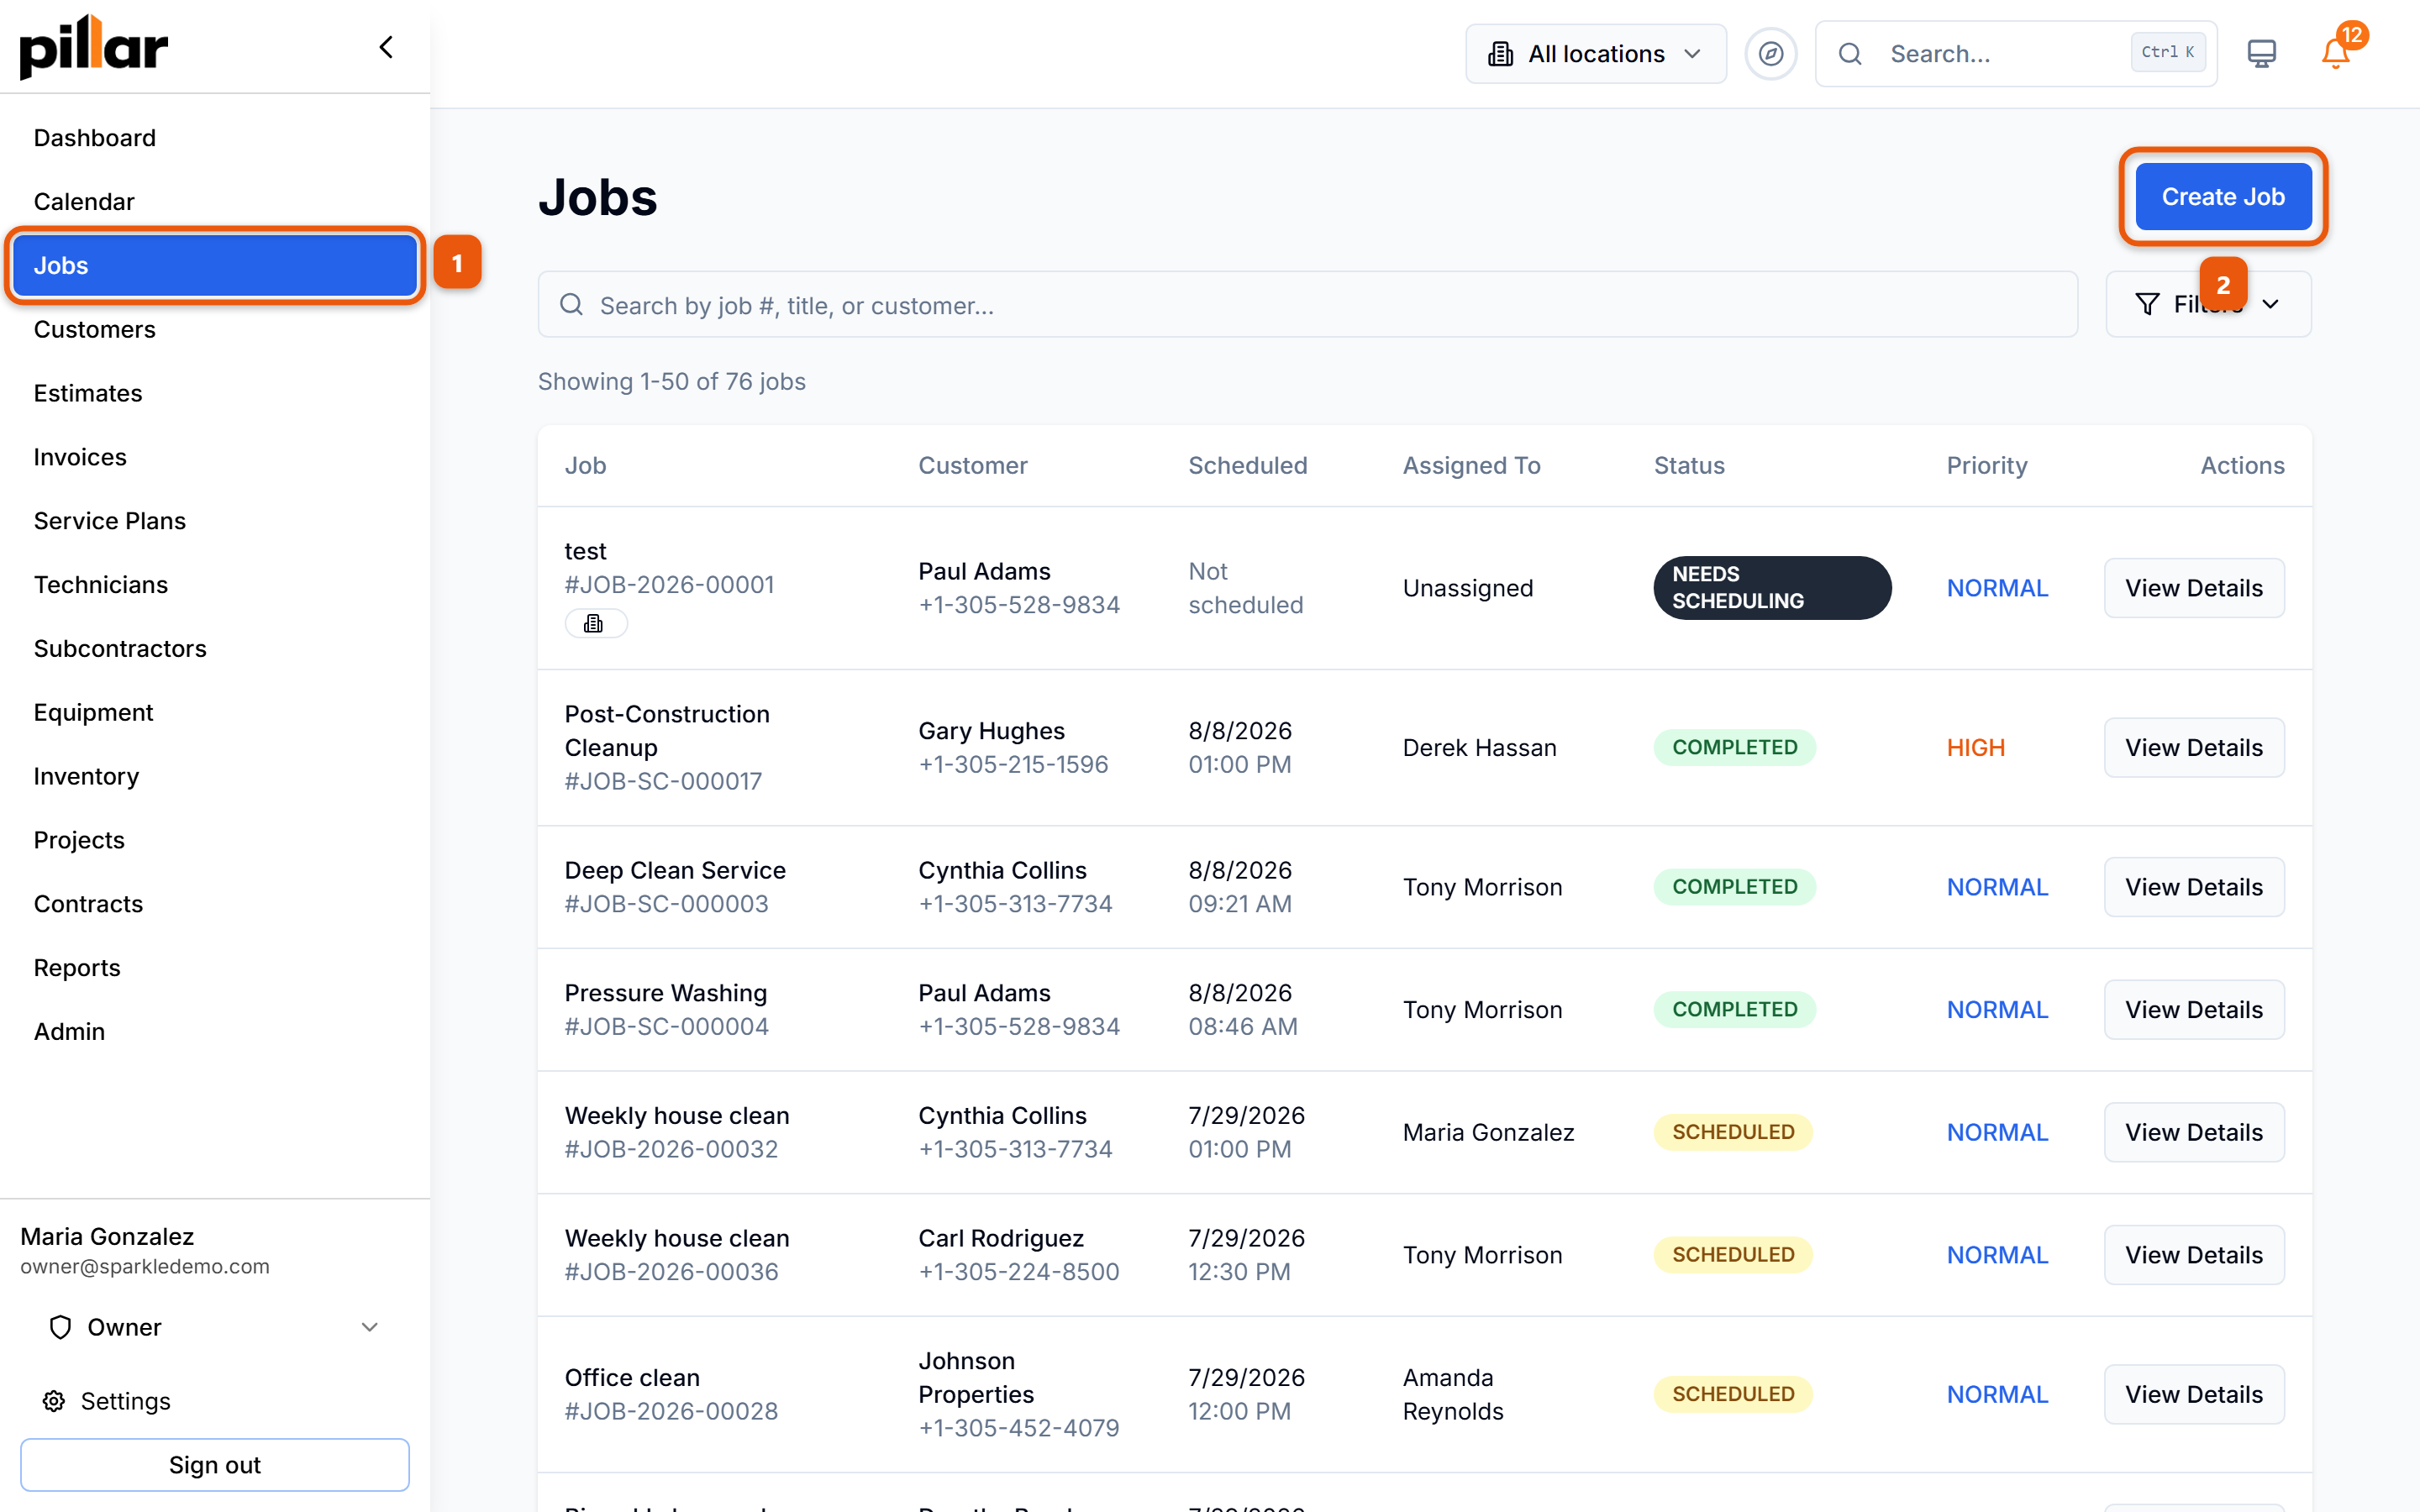The height and width of the screenshot is (1512, 2420).
Task: Click the magnifier in the jobs search bar
Action: point(571,304)
